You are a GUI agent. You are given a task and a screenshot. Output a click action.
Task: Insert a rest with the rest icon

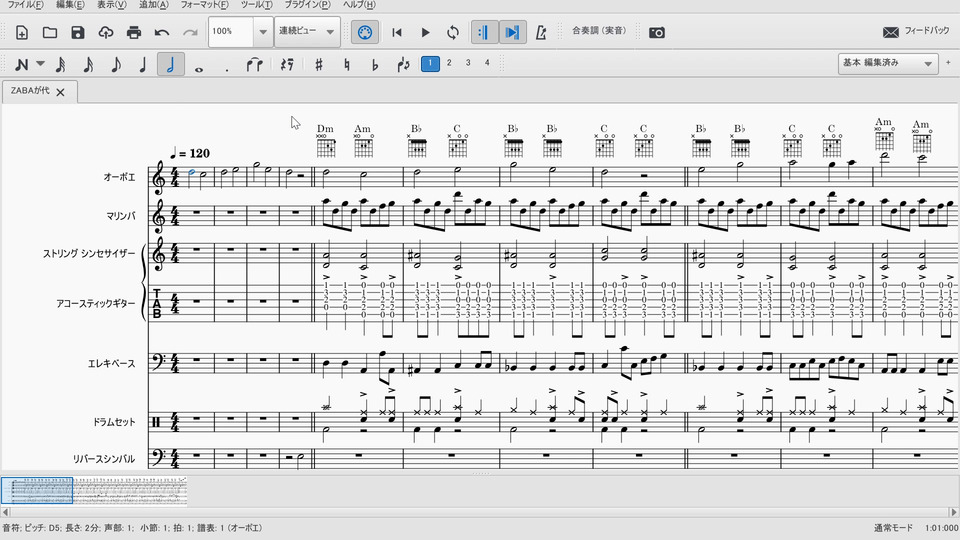[287, 65]
